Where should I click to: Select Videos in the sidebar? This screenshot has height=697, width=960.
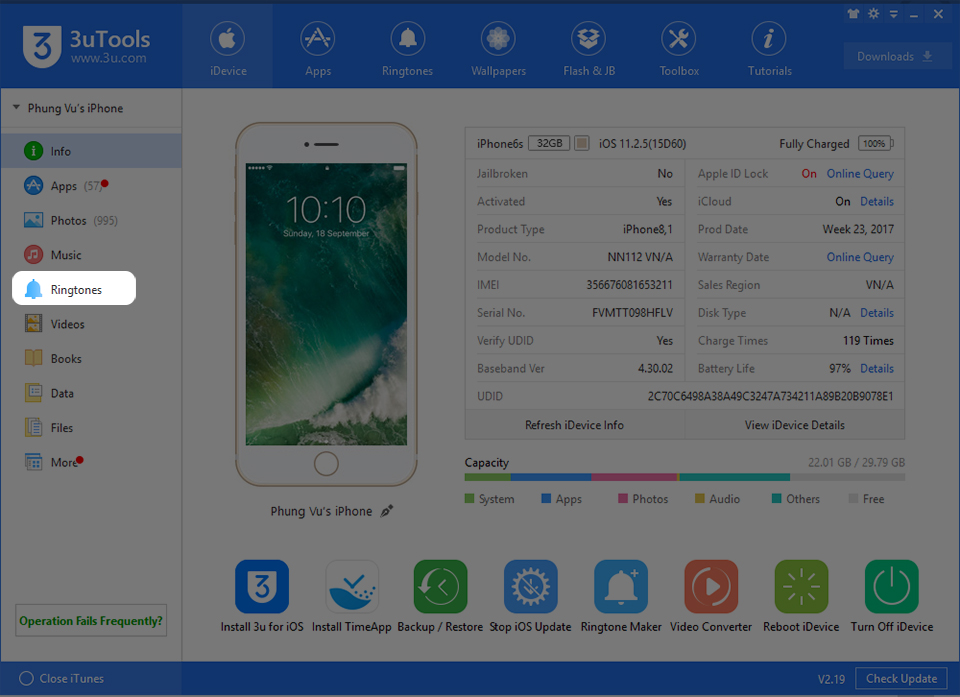pos(91,324)
